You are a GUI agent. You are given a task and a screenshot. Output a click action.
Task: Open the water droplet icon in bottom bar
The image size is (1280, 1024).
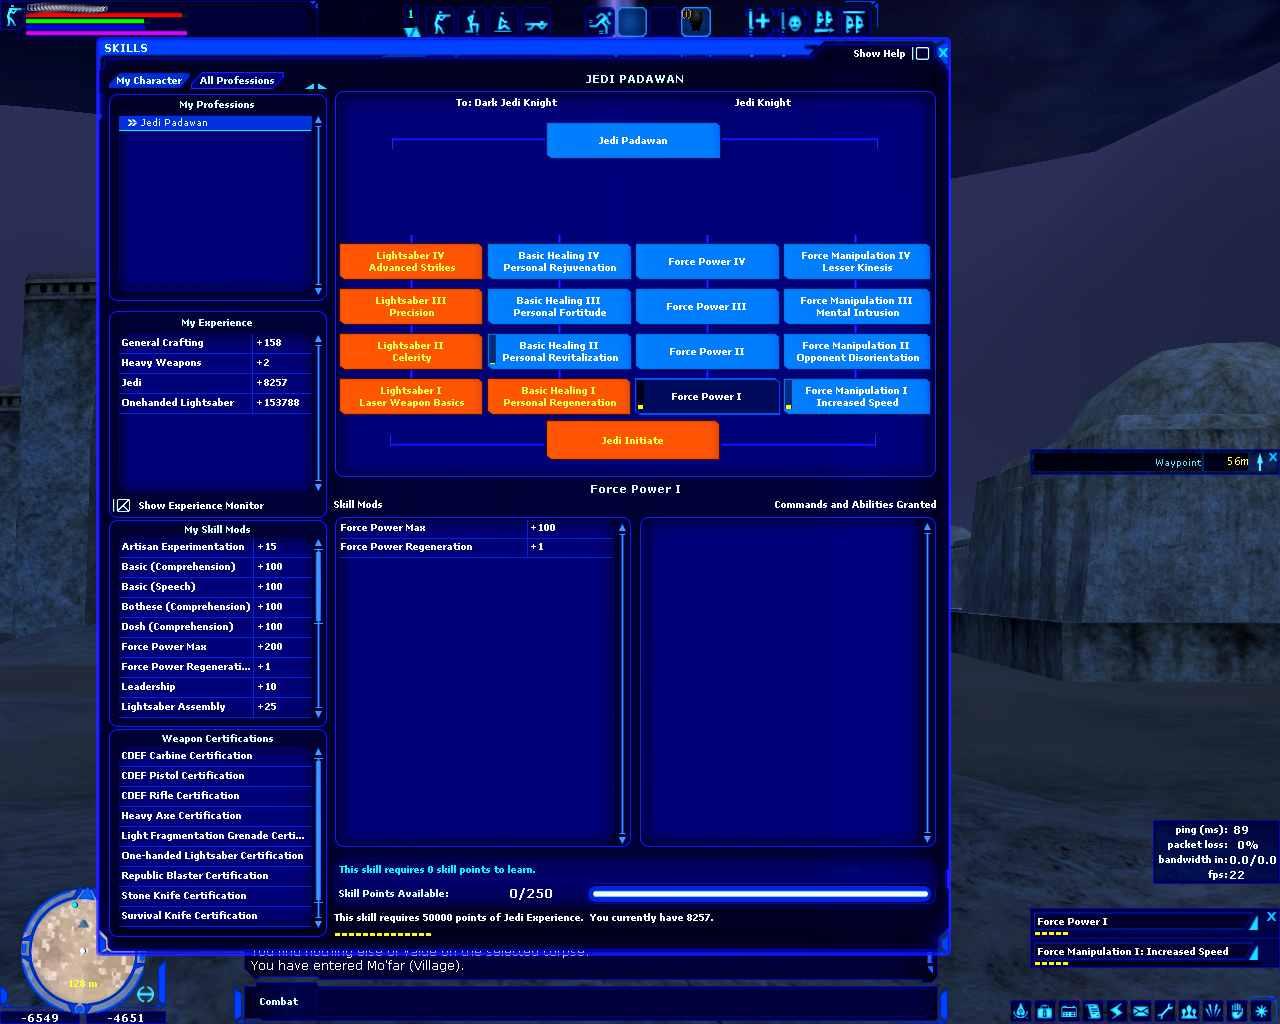[1021, 1011]
